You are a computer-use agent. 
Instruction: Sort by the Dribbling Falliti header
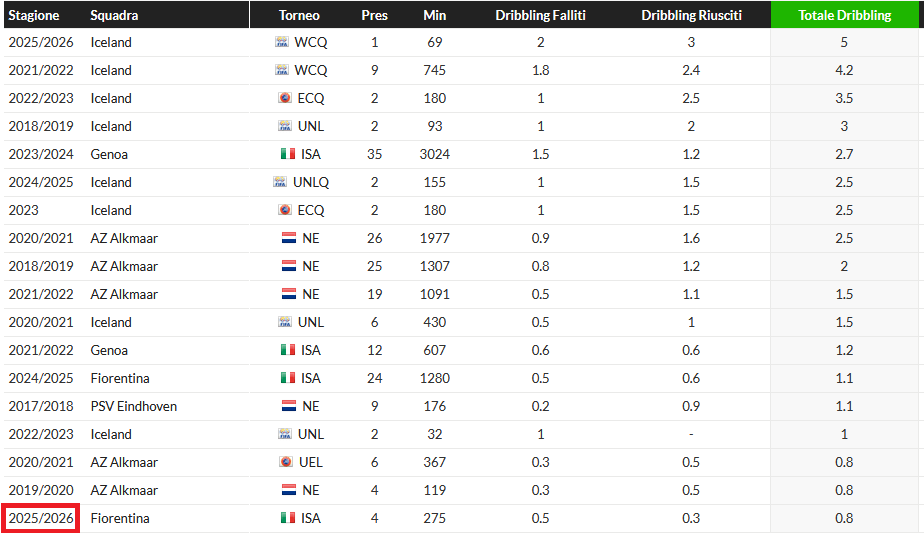pyautogui.click(x=541, y=15)
